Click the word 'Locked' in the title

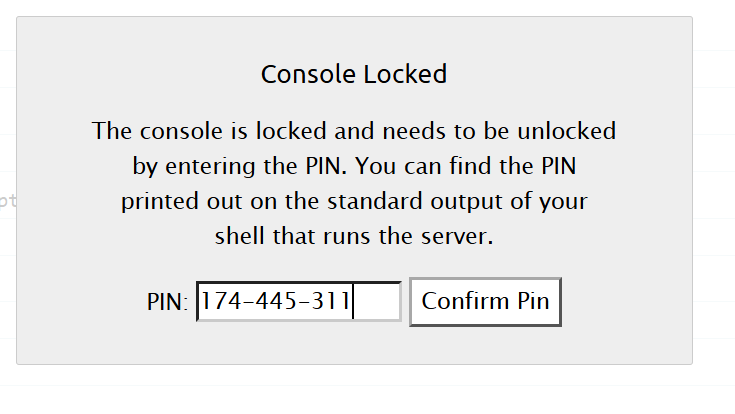[x=405, y=74]
